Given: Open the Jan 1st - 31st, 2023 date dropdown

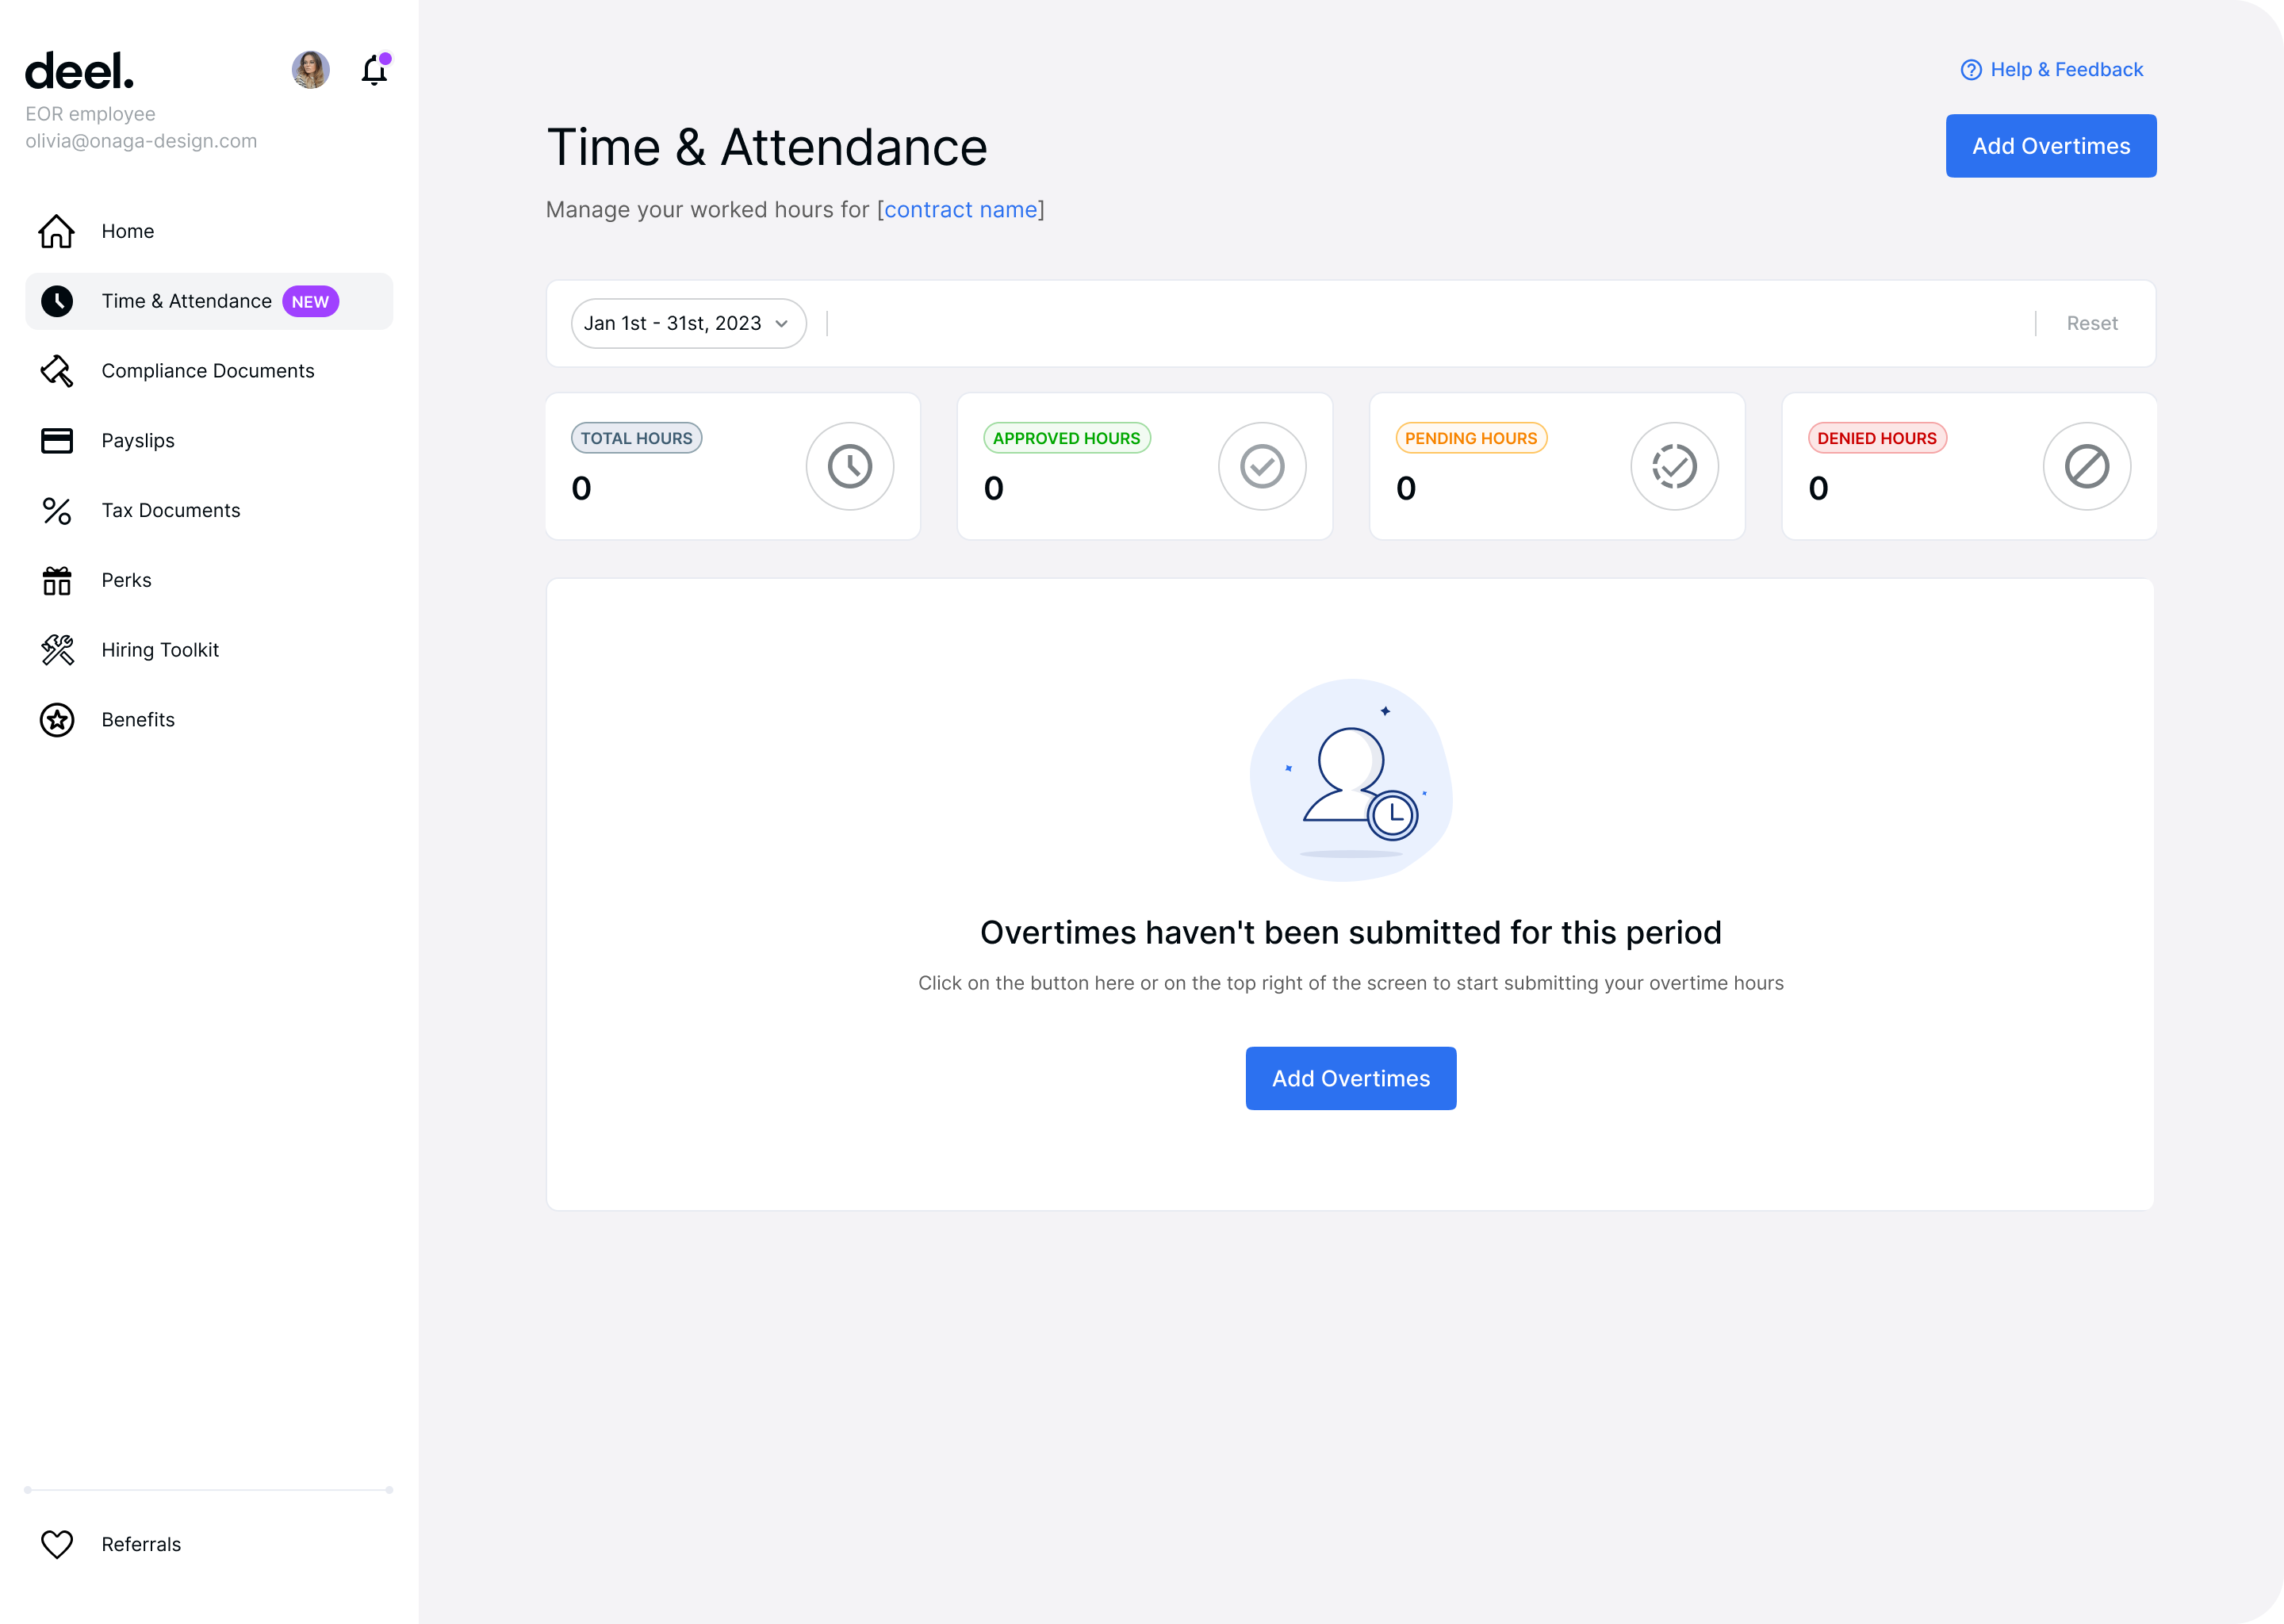Looking at the screenshot, I should pyautogui.click(x=688, y=323).
